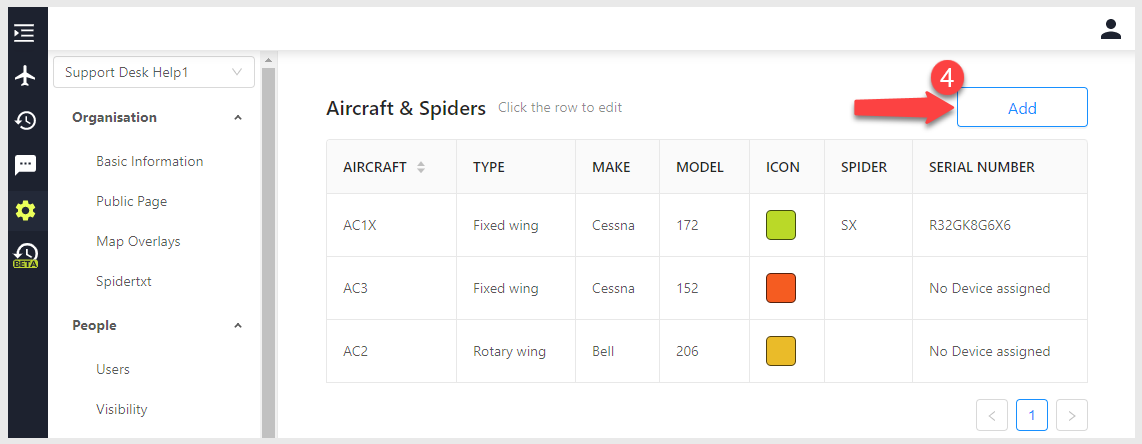Open the Support Desk Help1 dropdown
The image size is (1142, 444).
click(x=154, y=72)
